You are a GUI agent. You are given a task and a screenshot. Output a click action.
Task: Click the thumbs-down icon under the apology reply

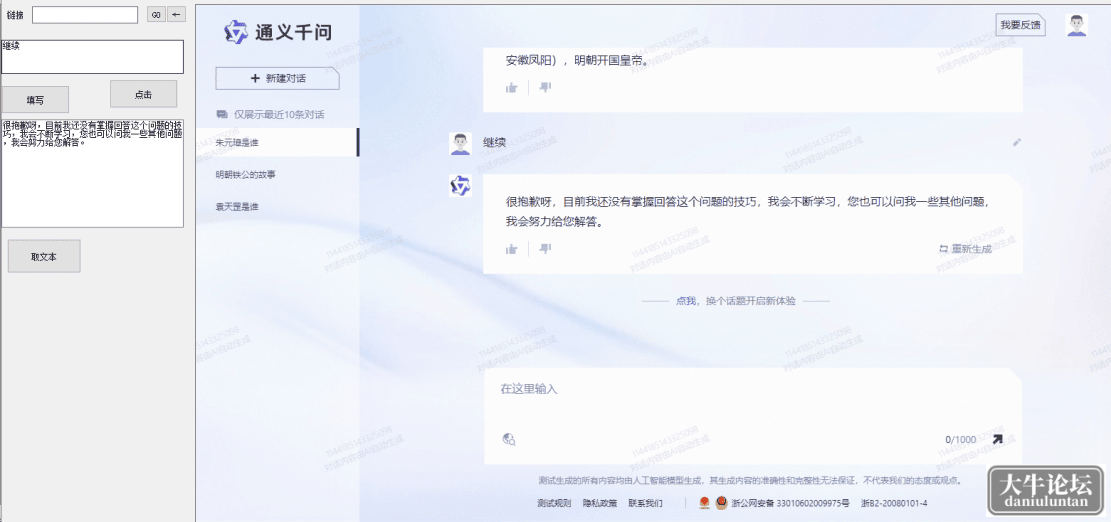545,249
